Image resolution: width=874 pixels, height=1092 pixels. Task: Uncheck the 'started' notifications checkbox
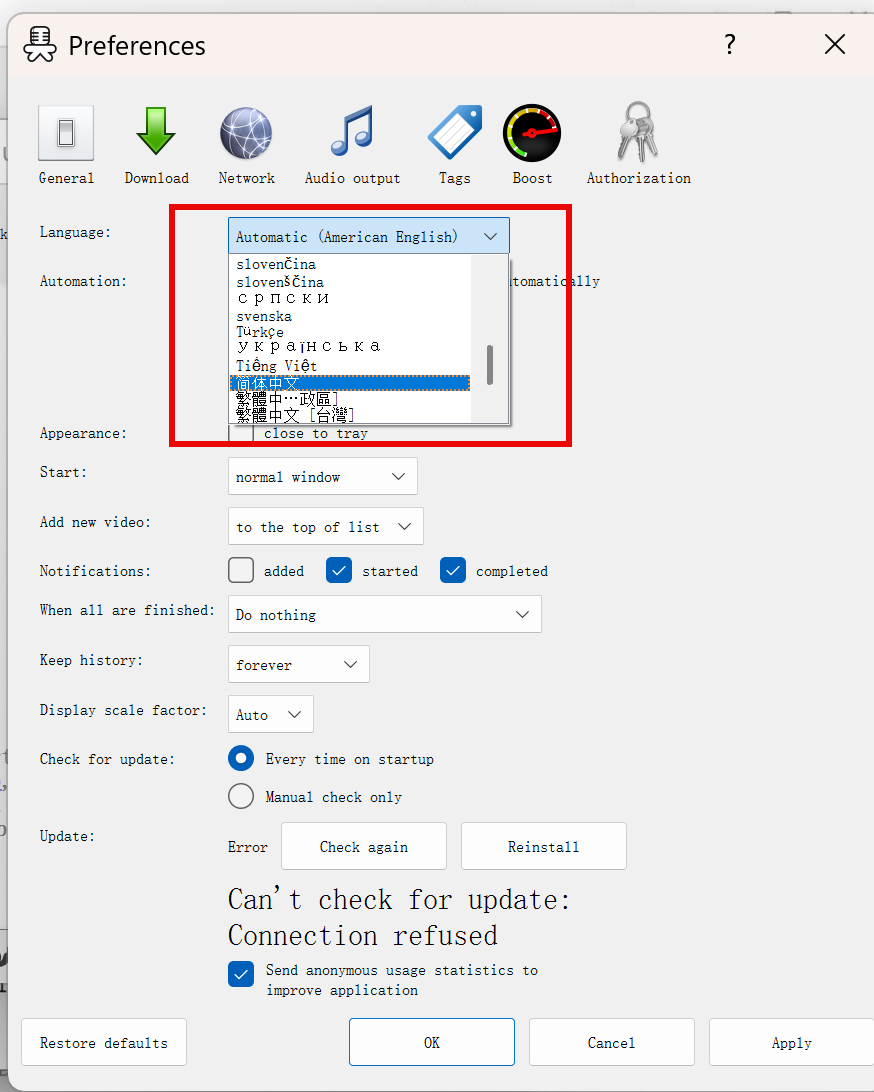point(339,570)
